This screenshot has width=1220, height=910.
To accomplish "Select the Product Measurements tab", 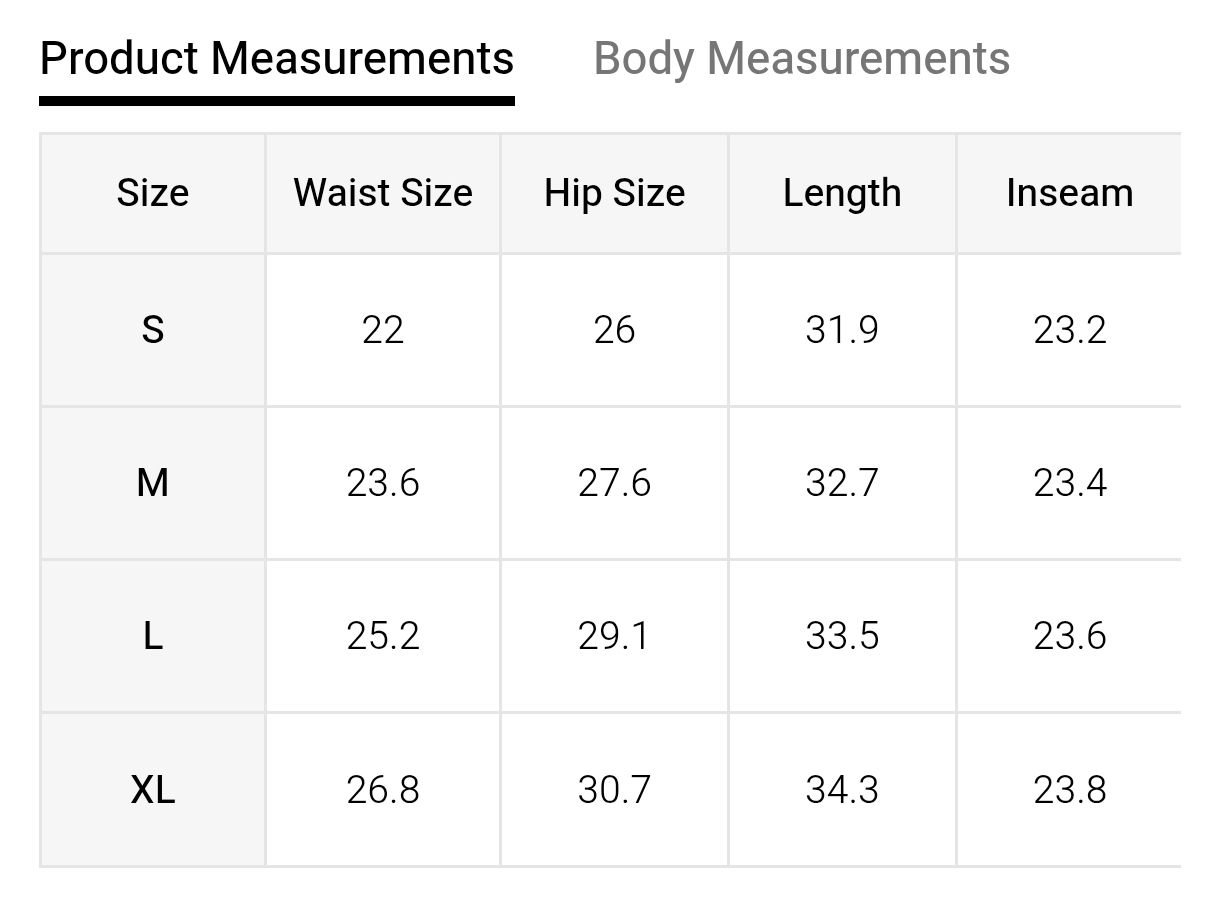I will pos(277,59).
